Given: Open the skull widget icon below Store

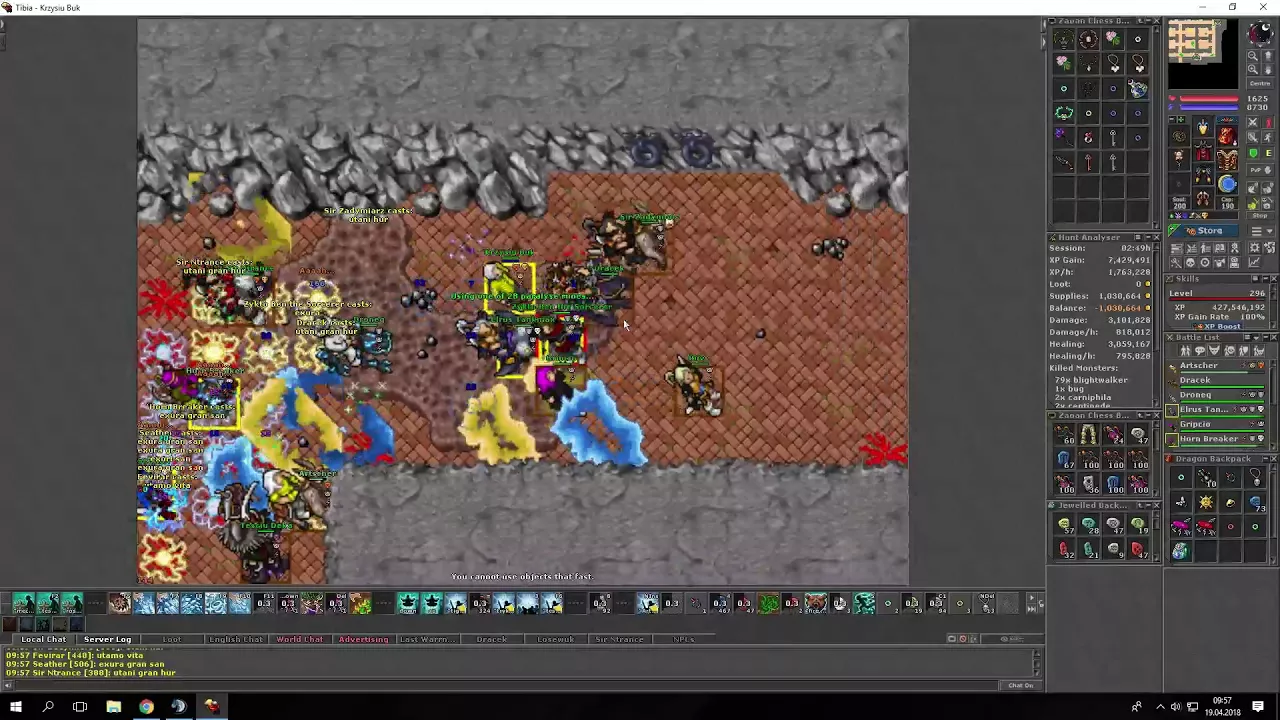Looking at the screenshot, I should pos(1190,262).
